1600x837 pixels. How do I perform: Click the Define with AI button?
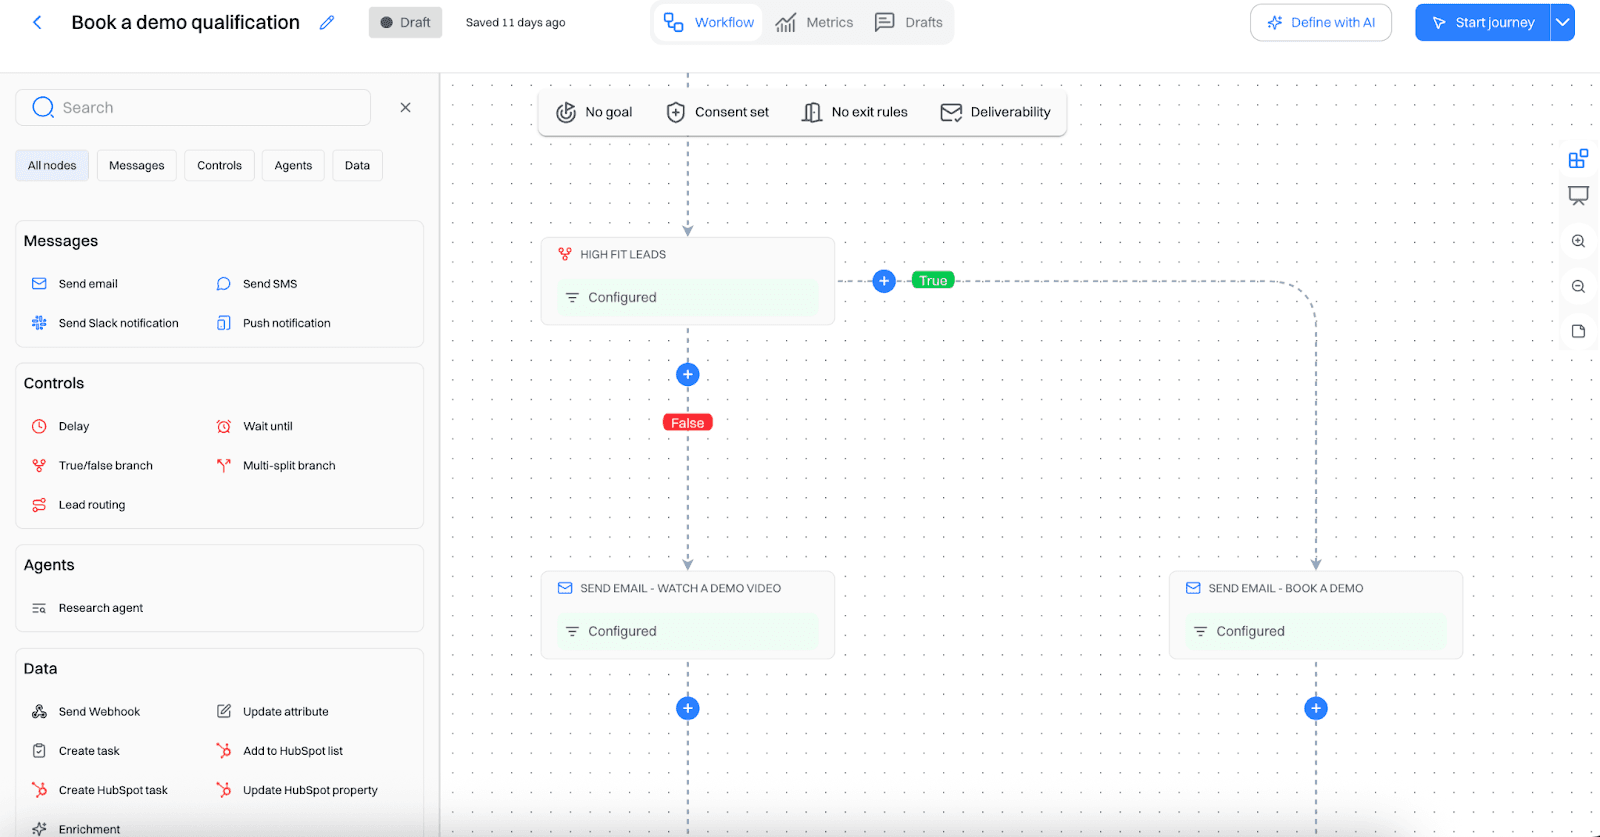(1320, 22)
